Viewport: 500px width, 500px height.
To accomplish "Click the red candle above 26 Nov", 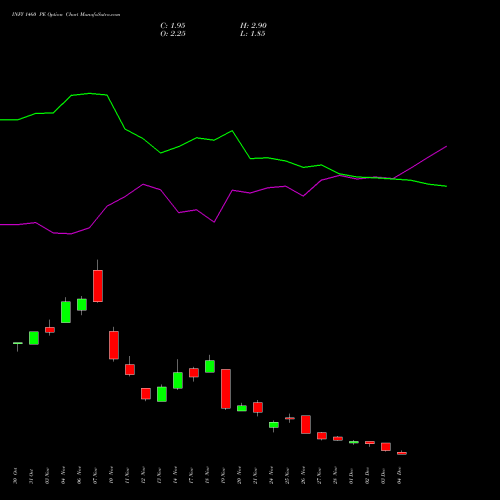I will [x=306, y=424].
